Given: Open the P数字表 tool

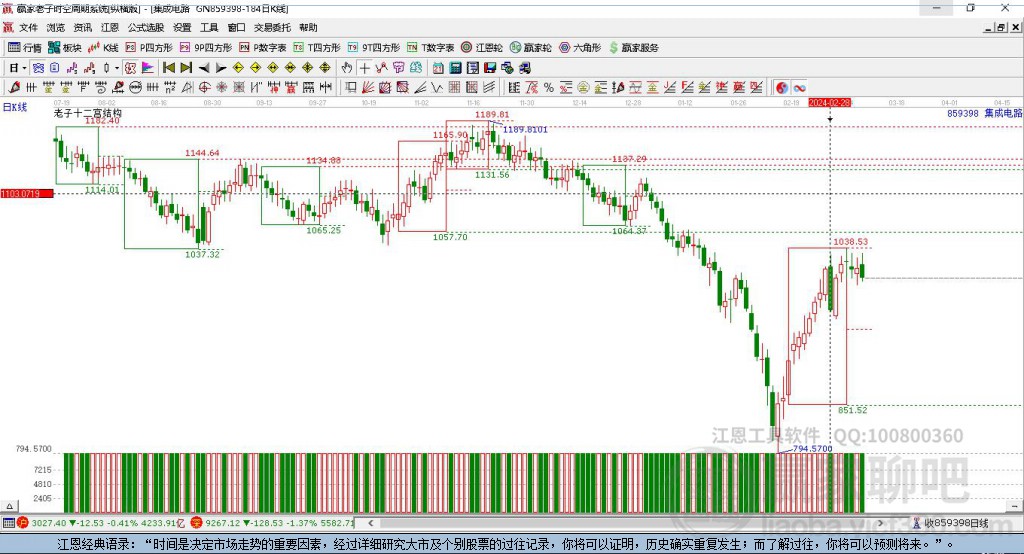Looking at the screenshot, I should click(263, 48).
